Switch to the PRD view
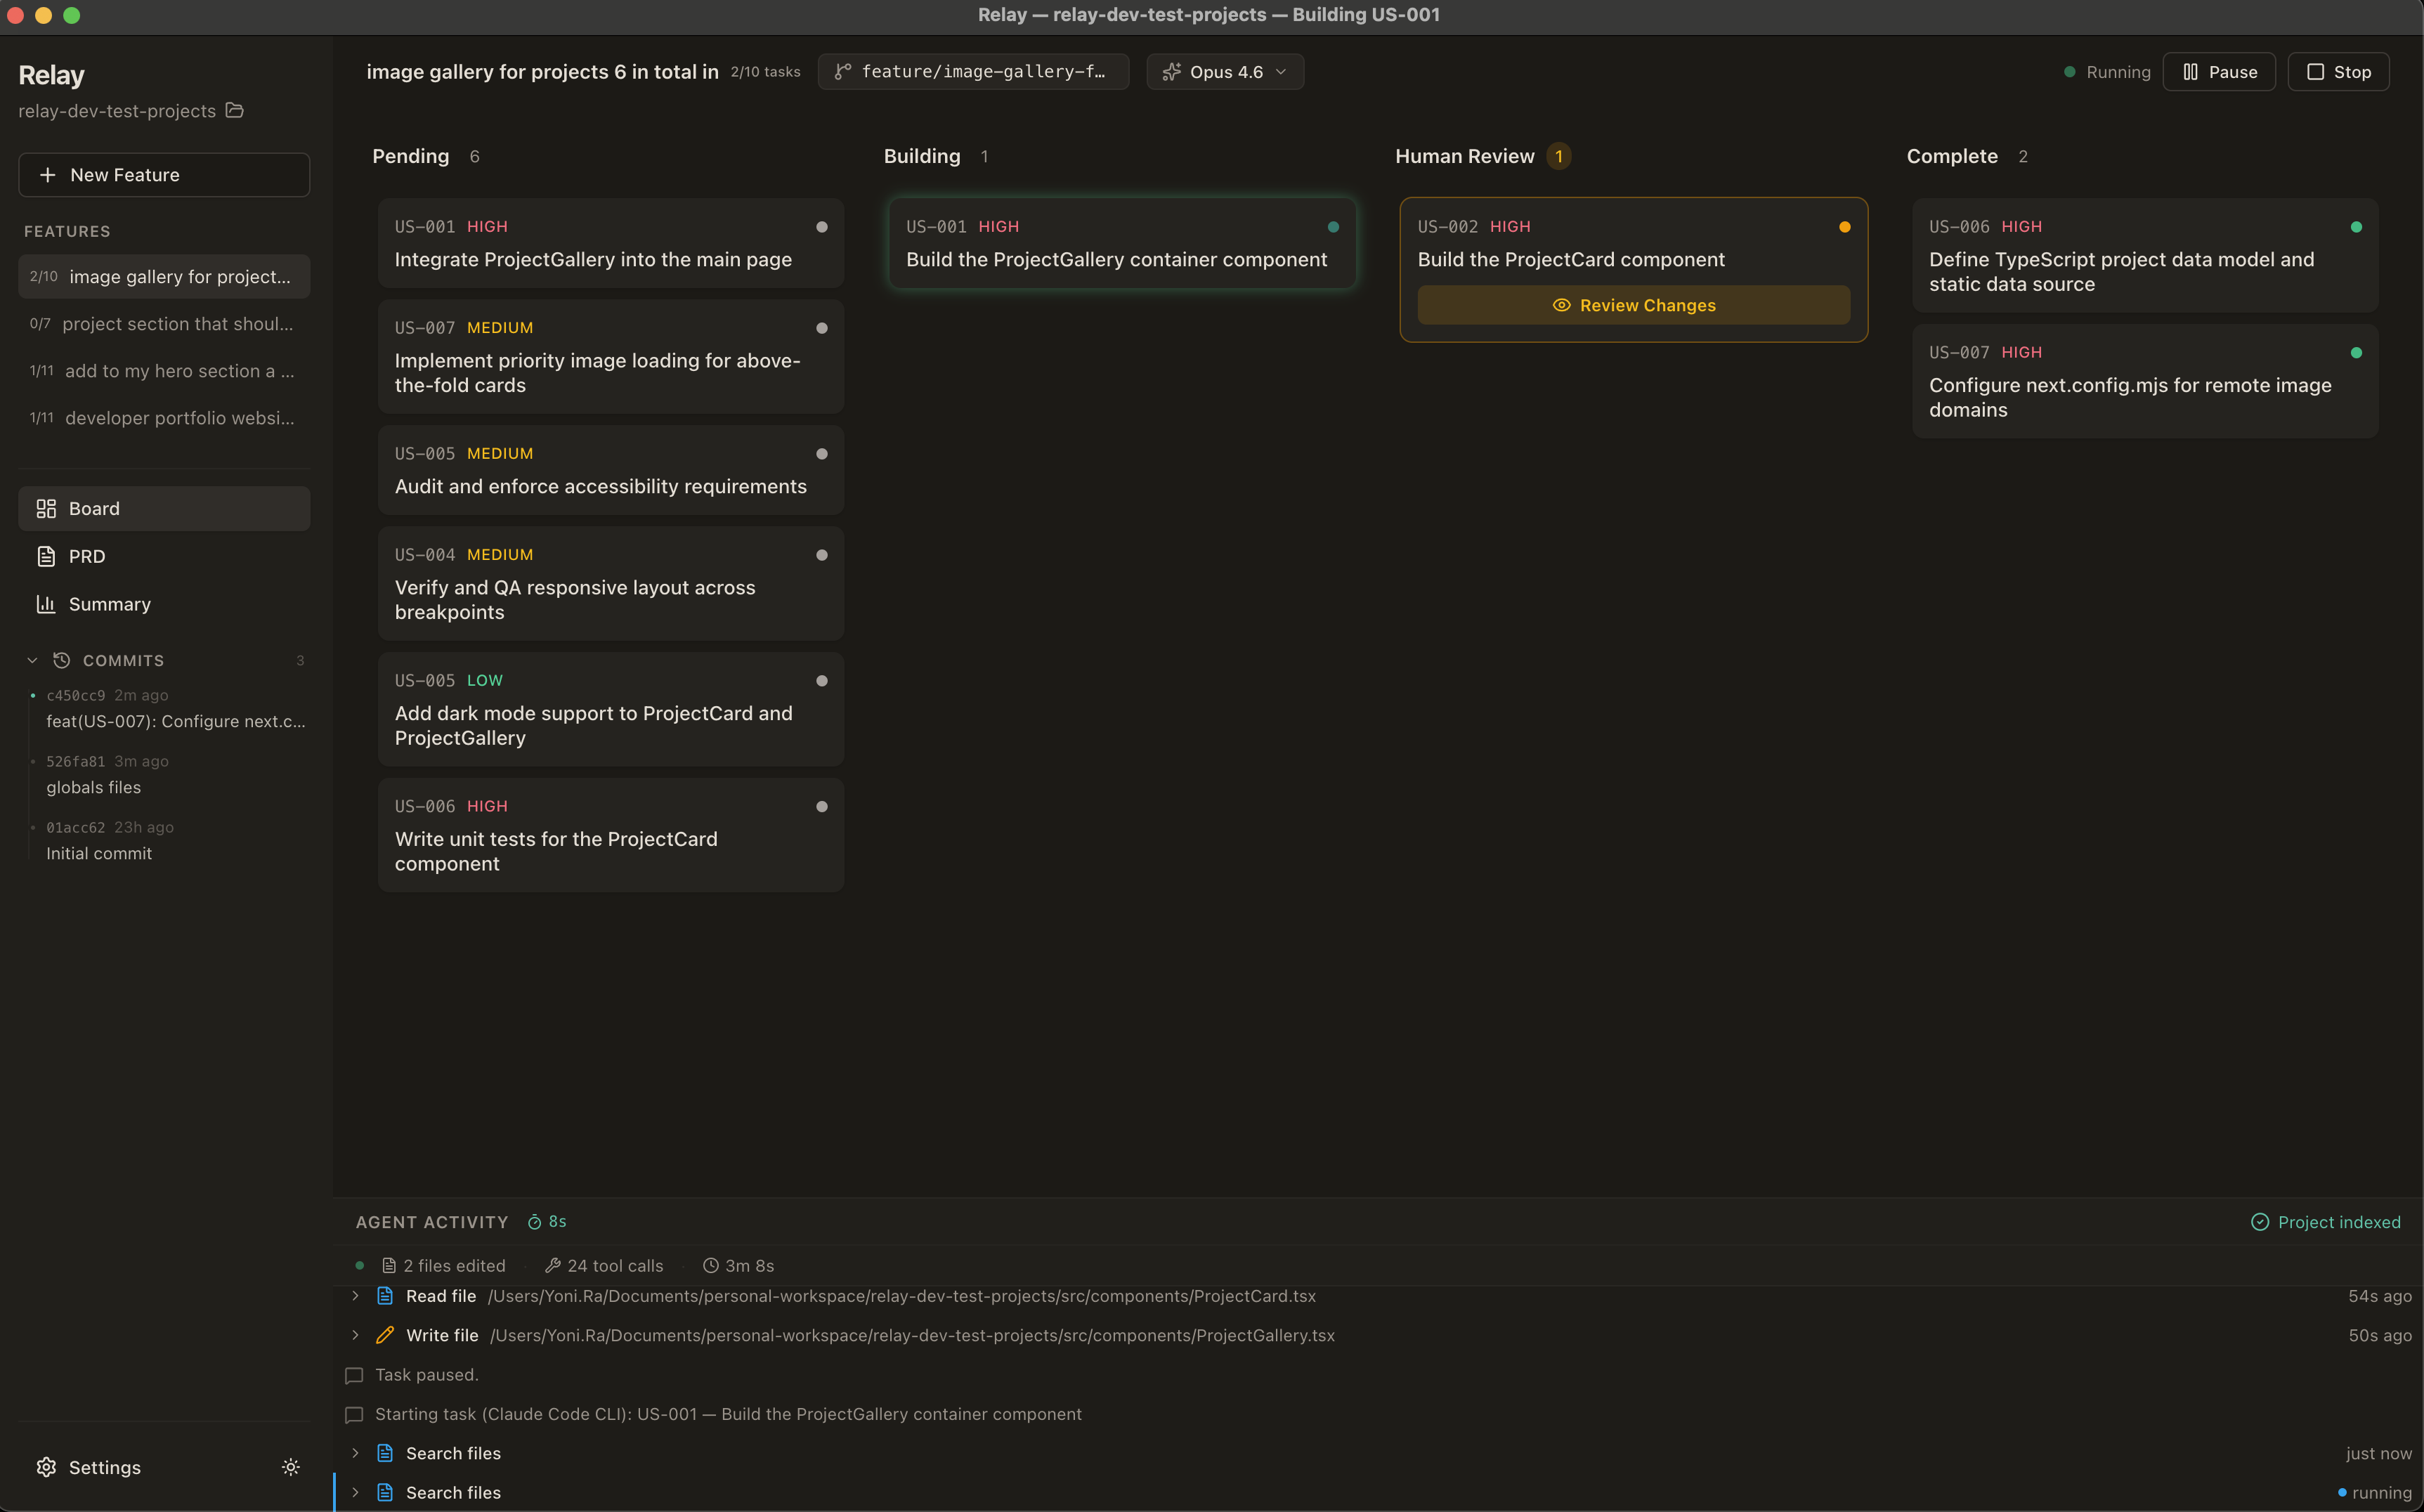The image size is (2424, 1512). 87,556
